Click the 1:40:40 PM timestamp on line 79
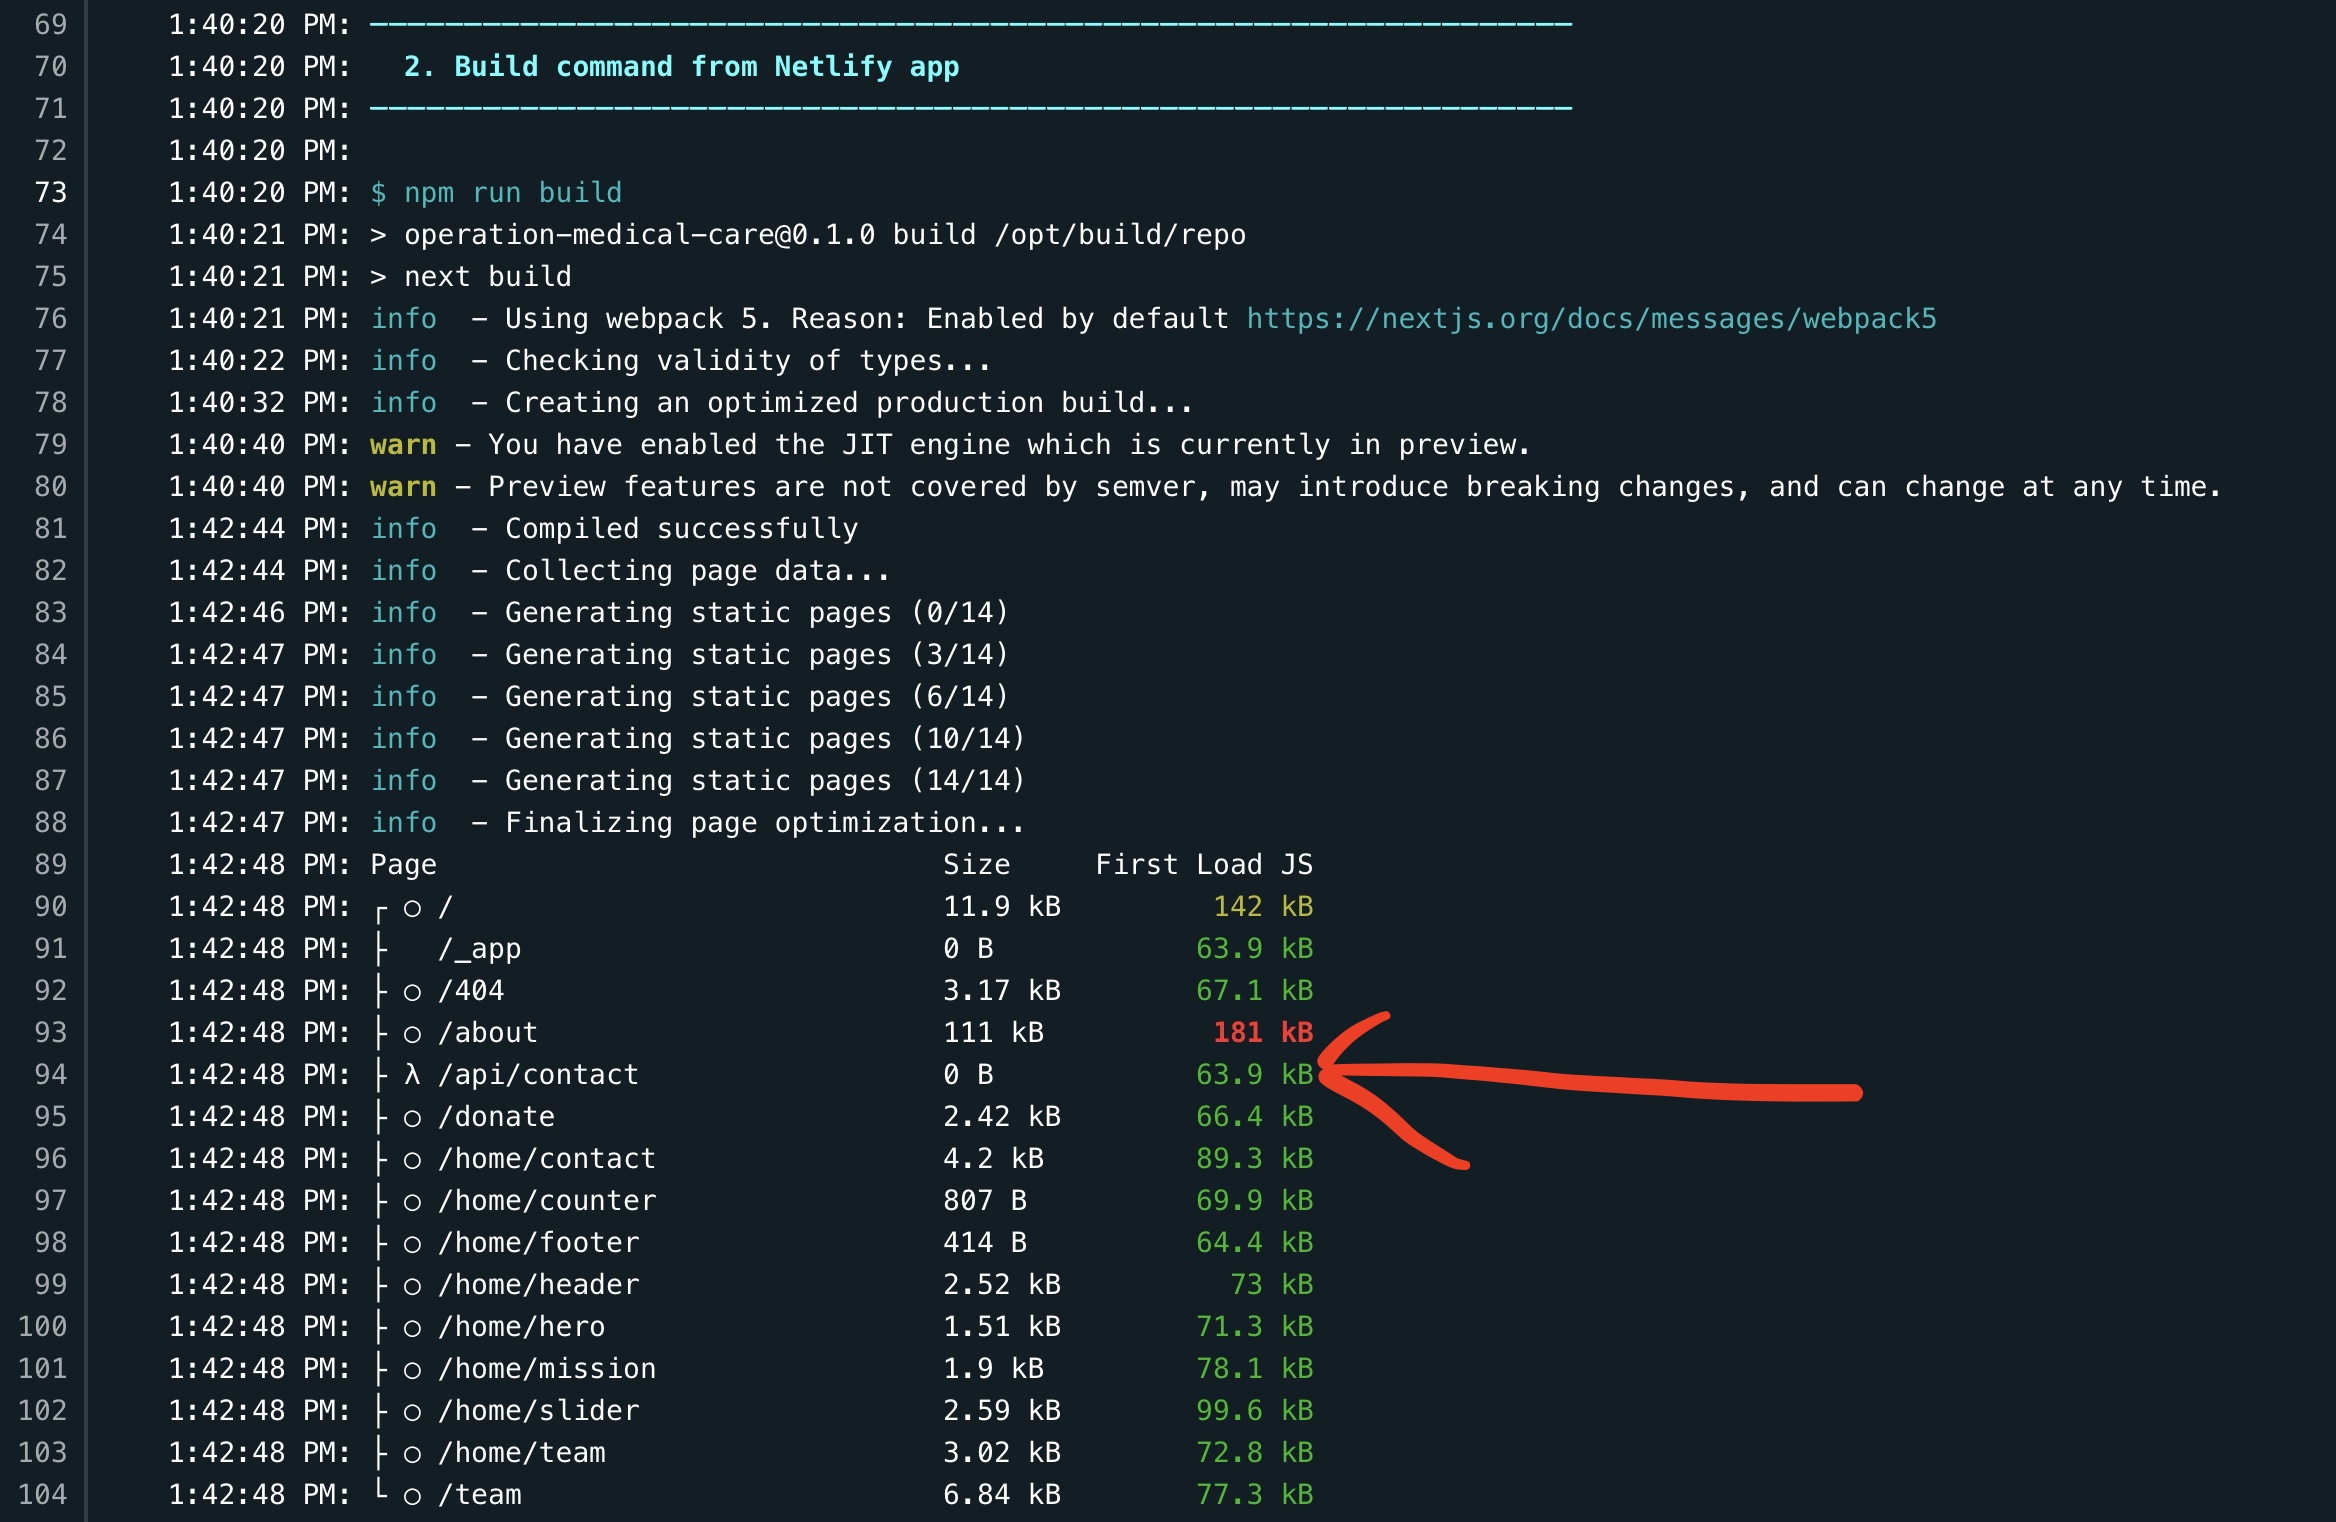2336x1522 pixels. coord(260,445)
